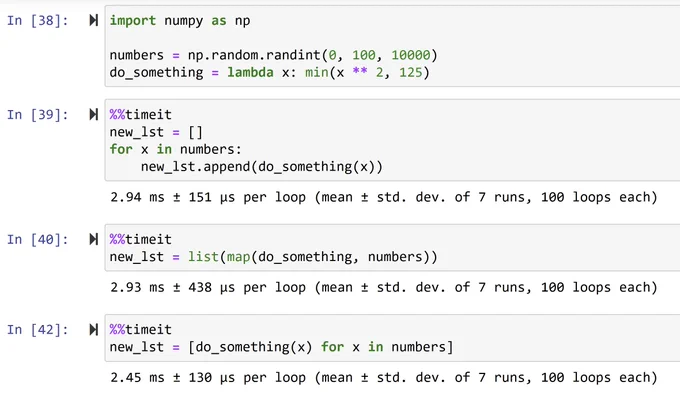Click inside the import numpy code cell
The height and width of the screenshot is (393, 680).
[x=392, y=46]
